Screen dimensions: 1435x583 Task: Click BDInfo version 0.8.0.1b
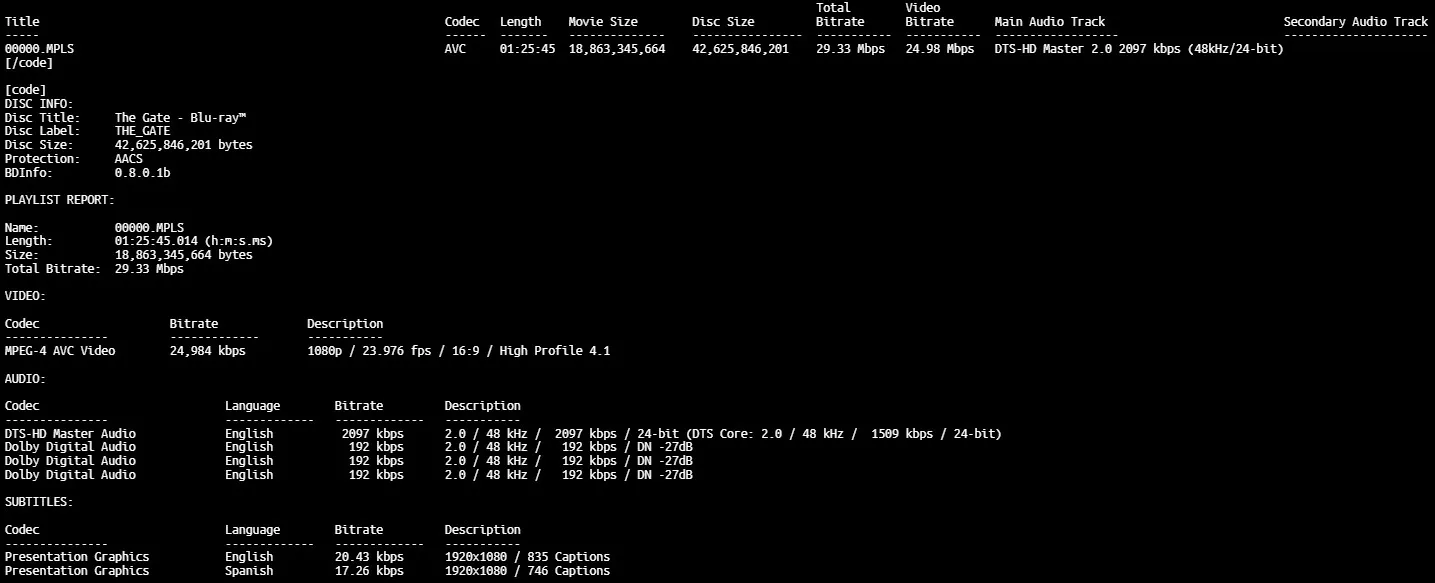click(x=142, y=173)
